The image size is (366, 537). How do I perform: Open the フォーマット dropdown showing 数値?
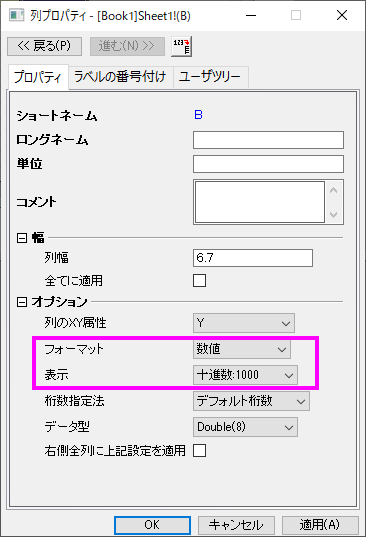(242, 349)
